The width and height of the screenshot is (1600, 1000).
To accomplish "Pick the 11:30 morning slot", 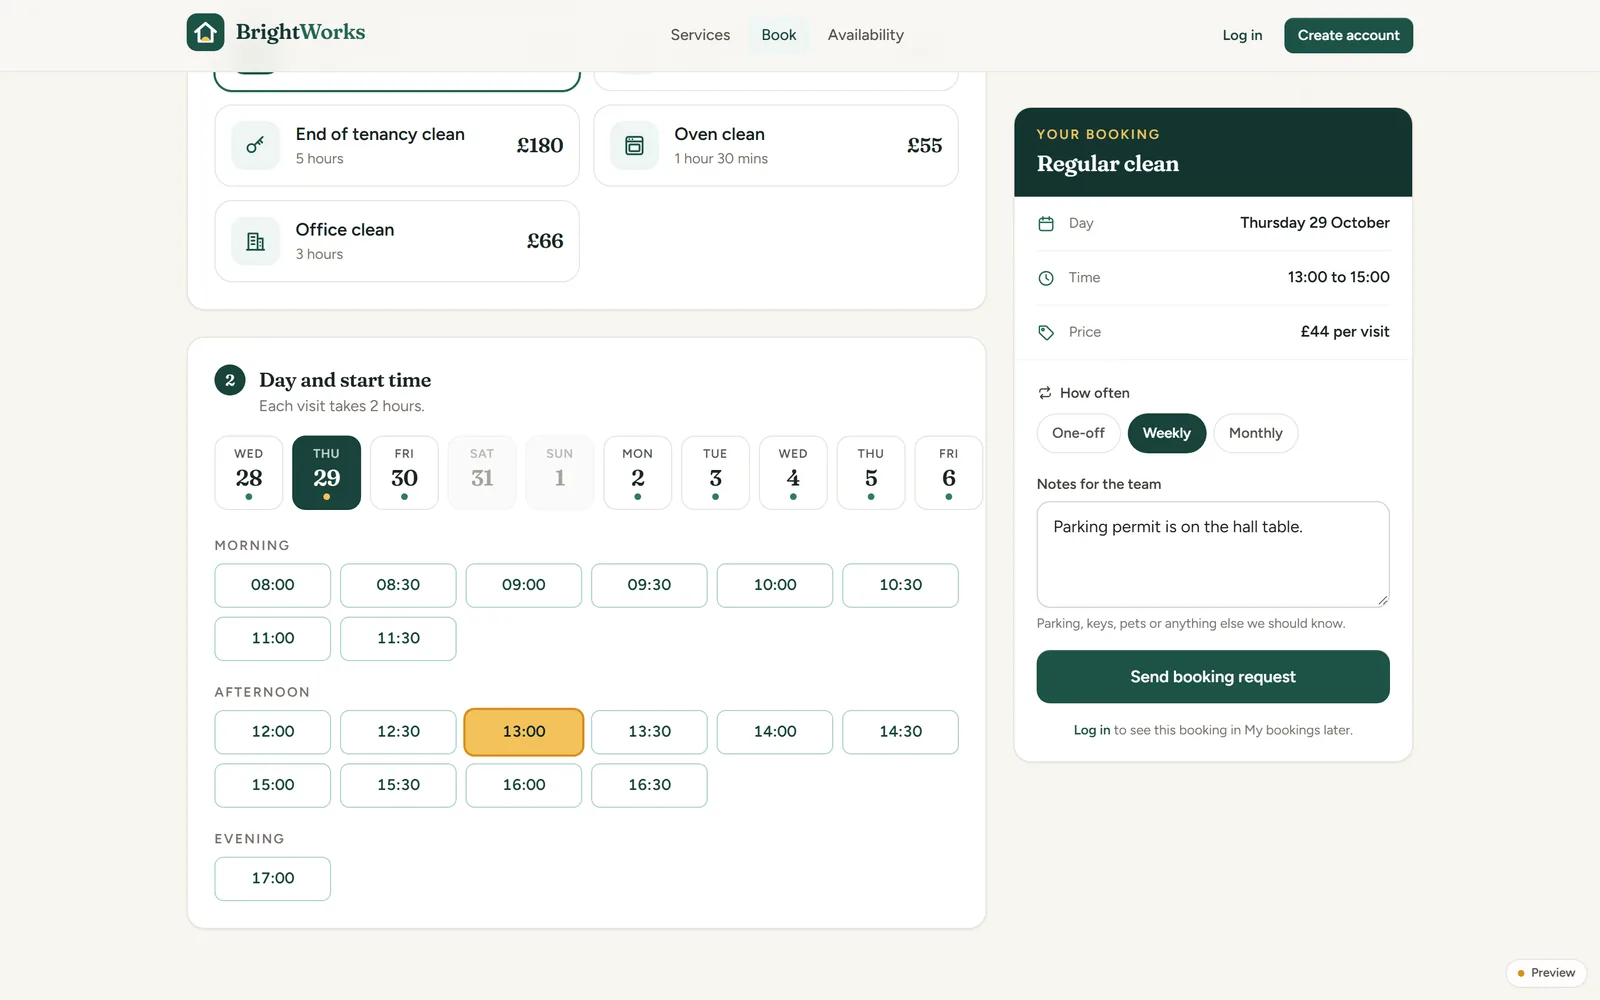I will (x=398, y=638).
